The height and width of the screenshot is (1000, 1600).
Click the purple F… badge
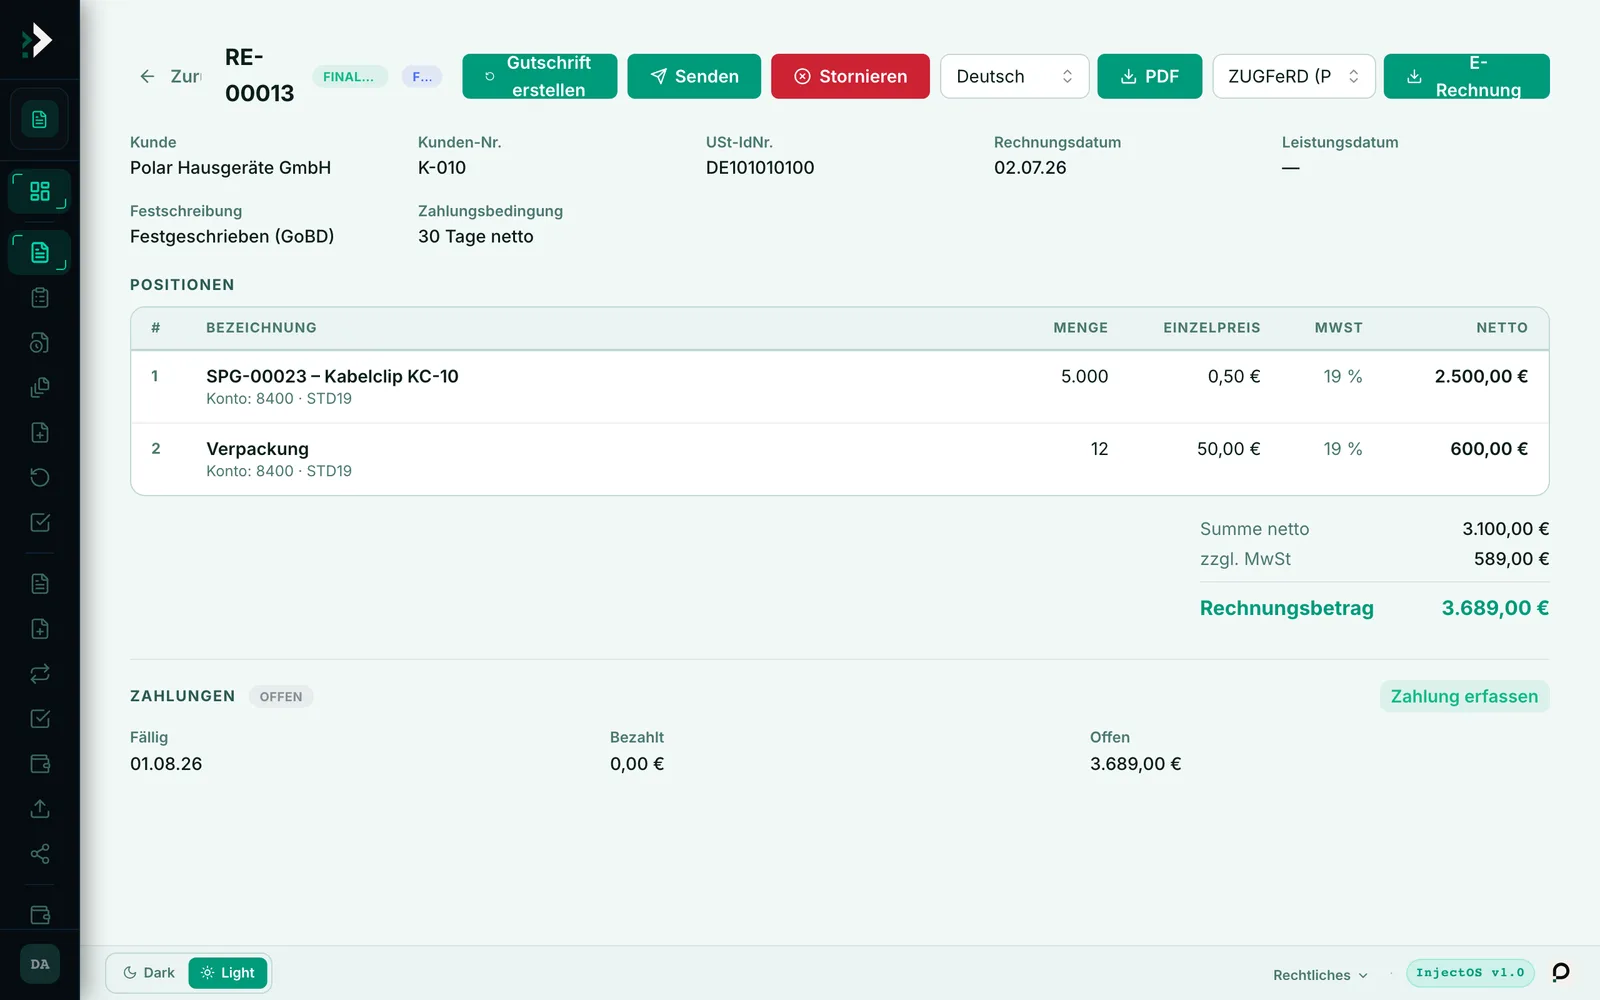422,77
